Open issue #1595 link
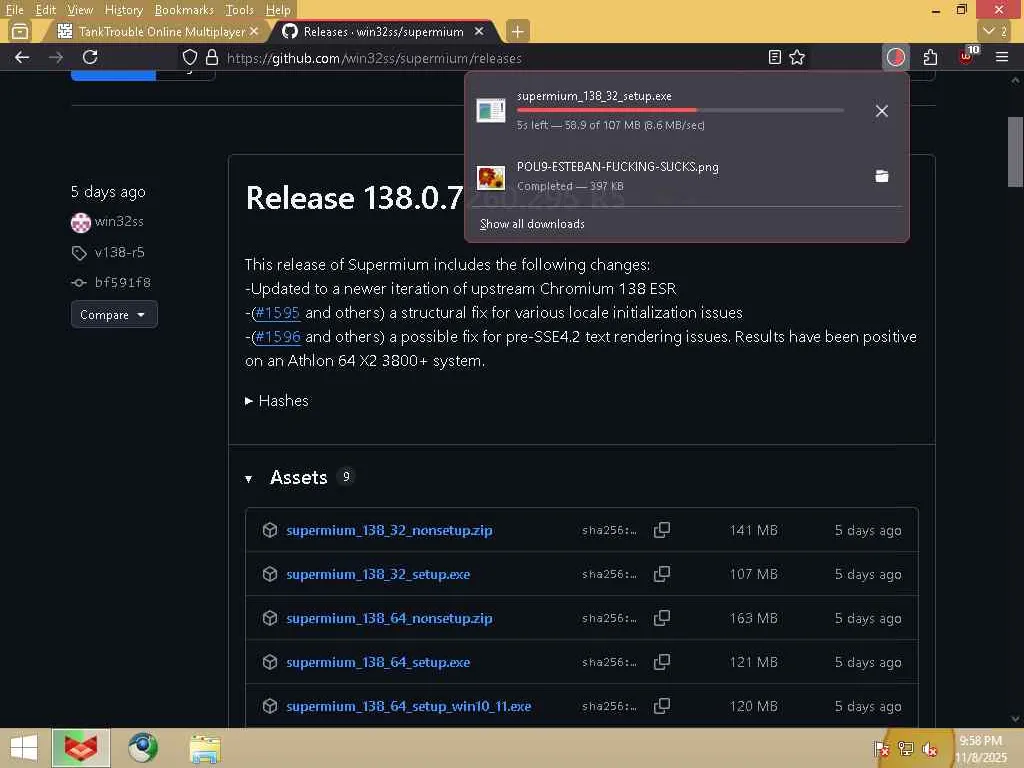 click(277, 312)
